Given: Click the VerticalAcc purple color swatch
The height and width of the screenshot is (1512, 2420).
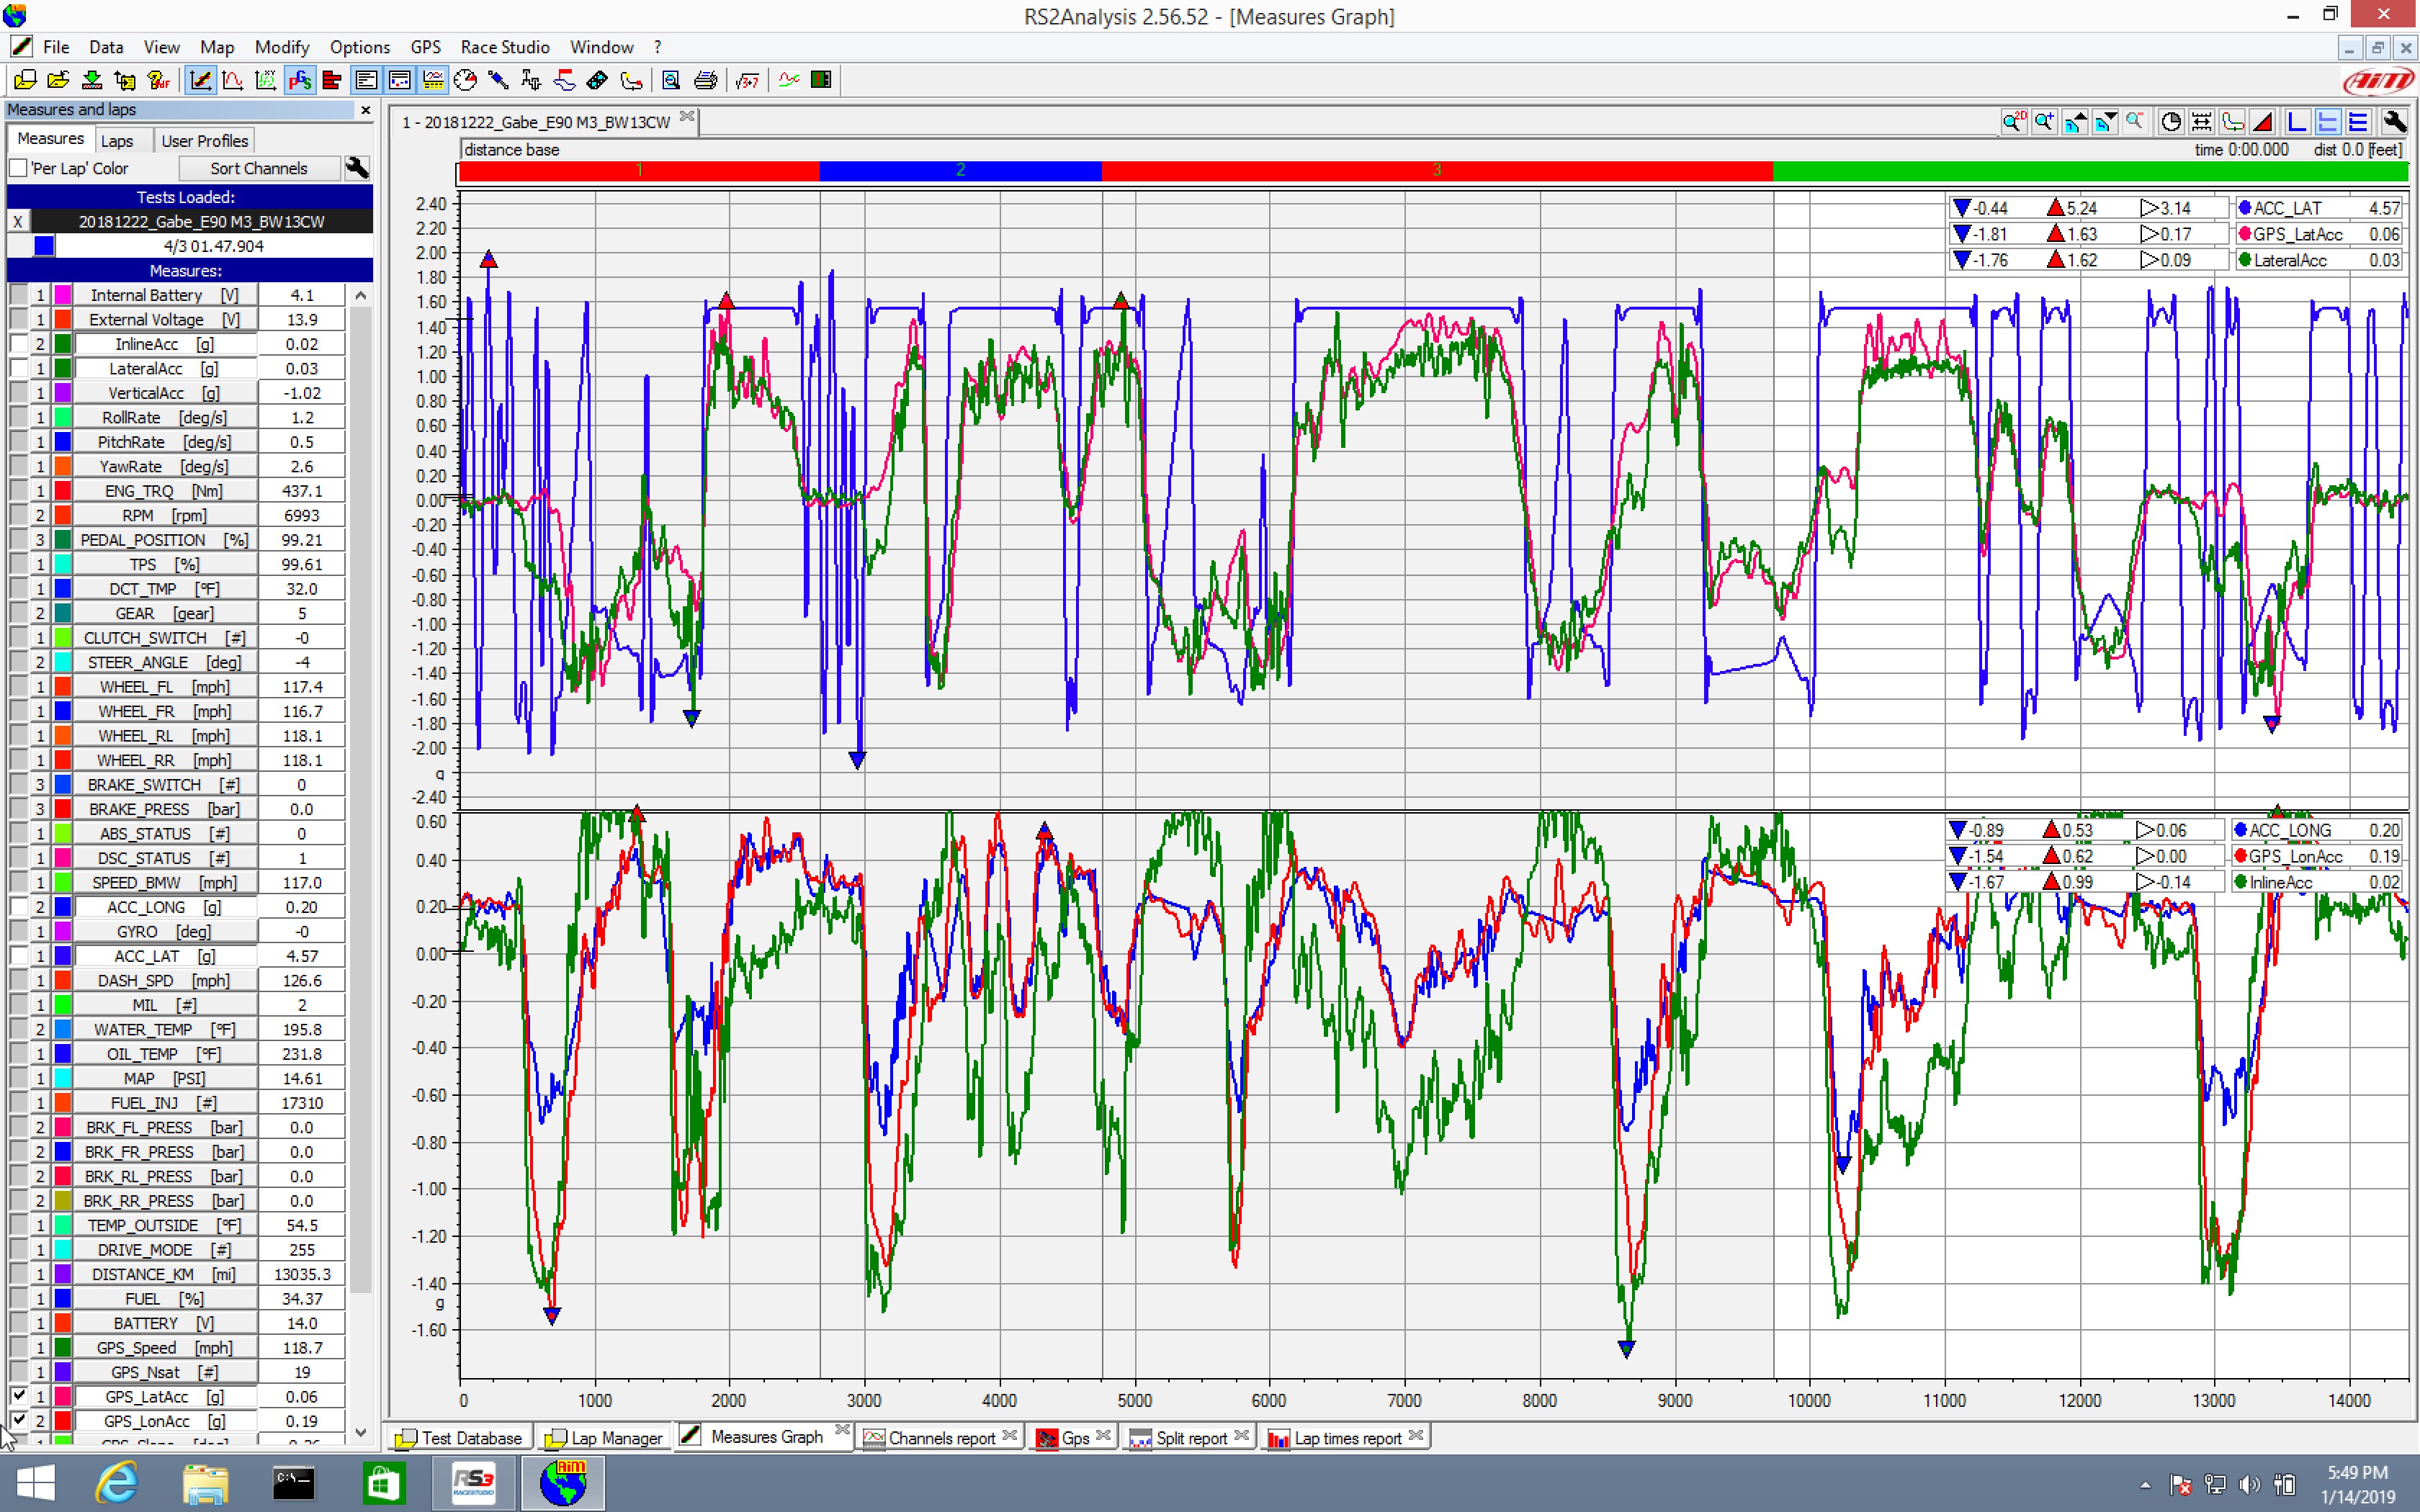Looking at the screenshot, I should (x=63, y=393).
